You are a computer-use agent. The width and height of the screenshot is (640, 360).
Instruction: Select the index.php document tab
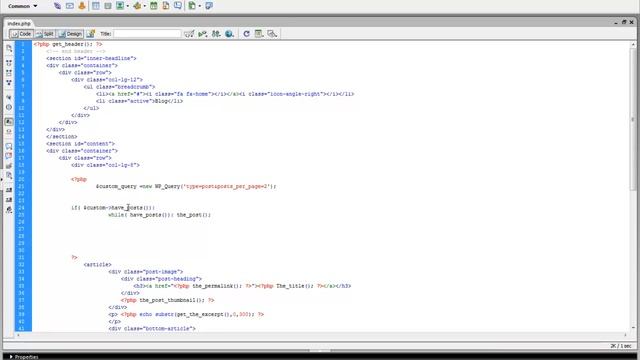tap(19, 24)
